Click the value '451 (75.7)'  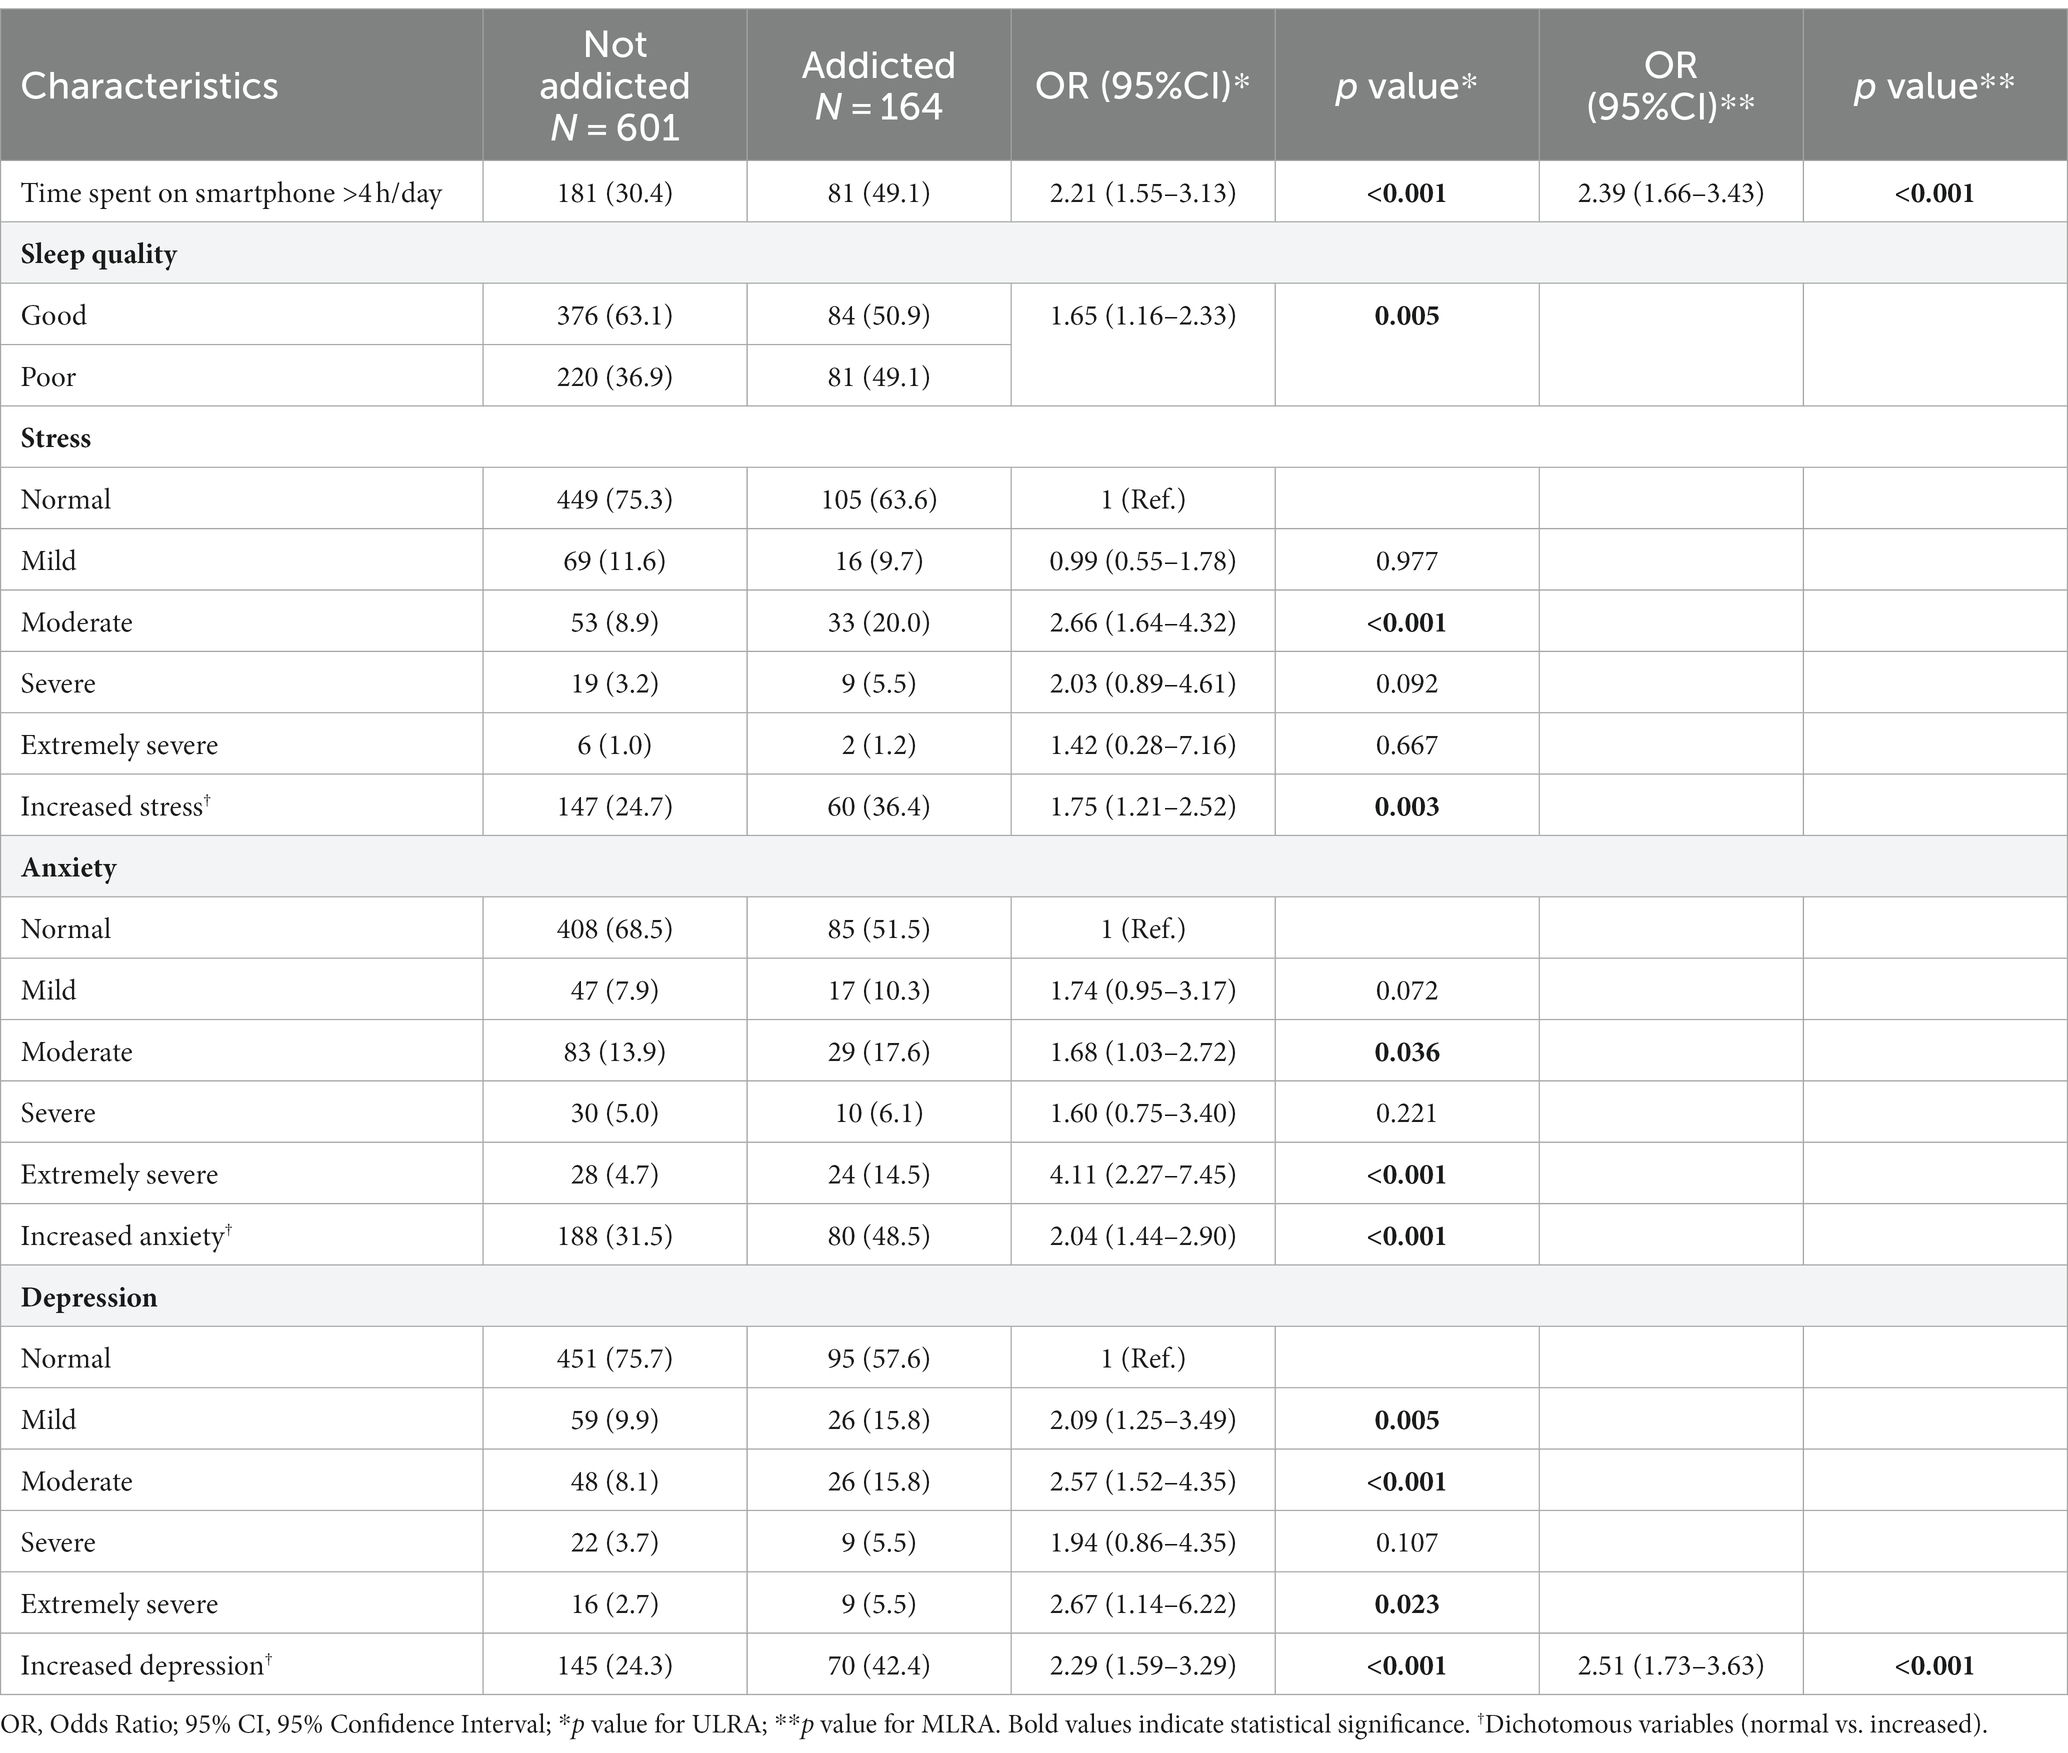(614, 1359)
